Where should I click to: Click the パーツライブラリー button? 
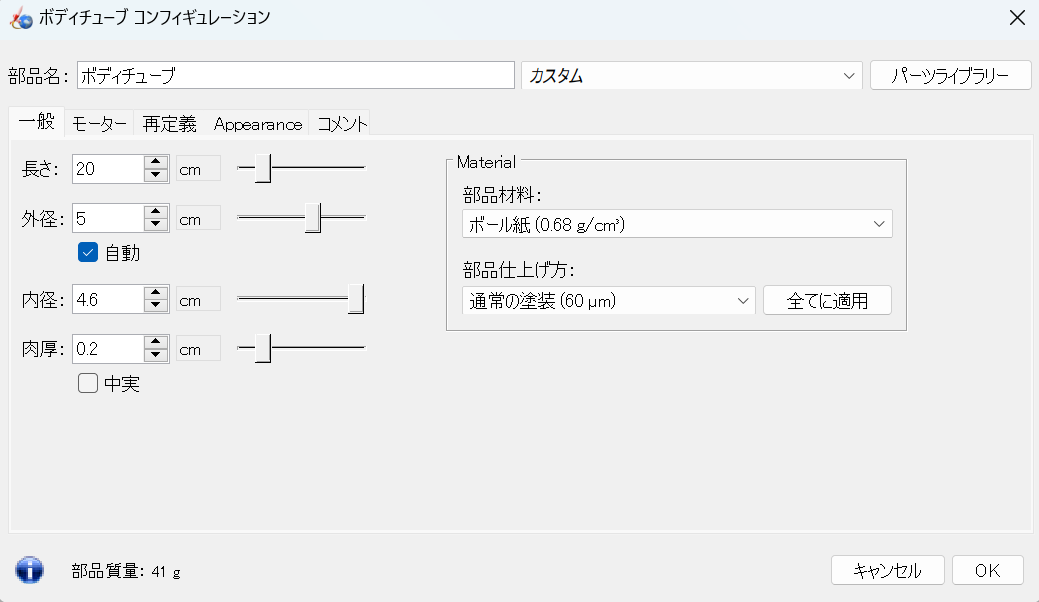point(950,76)
